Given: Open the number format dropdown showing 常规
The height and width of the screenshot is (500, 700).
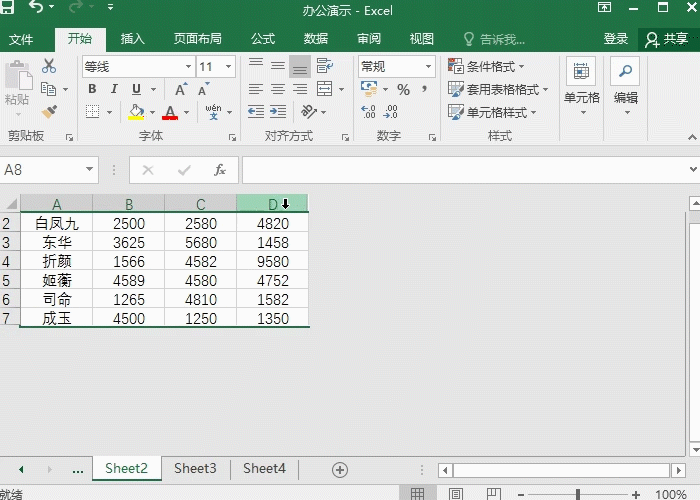Looking at the screenshot, I should [428, 67].
